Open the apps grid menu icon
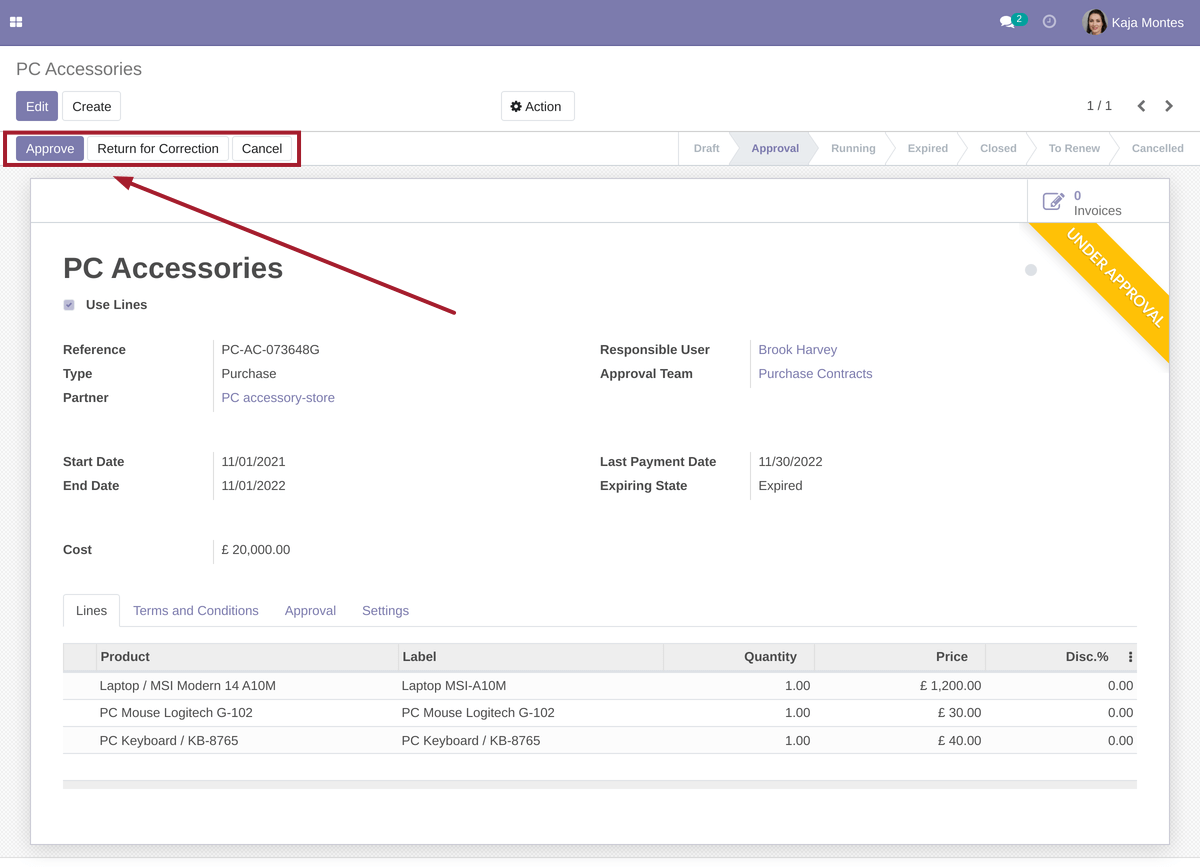1200x867 pixels. pos(16,22)
